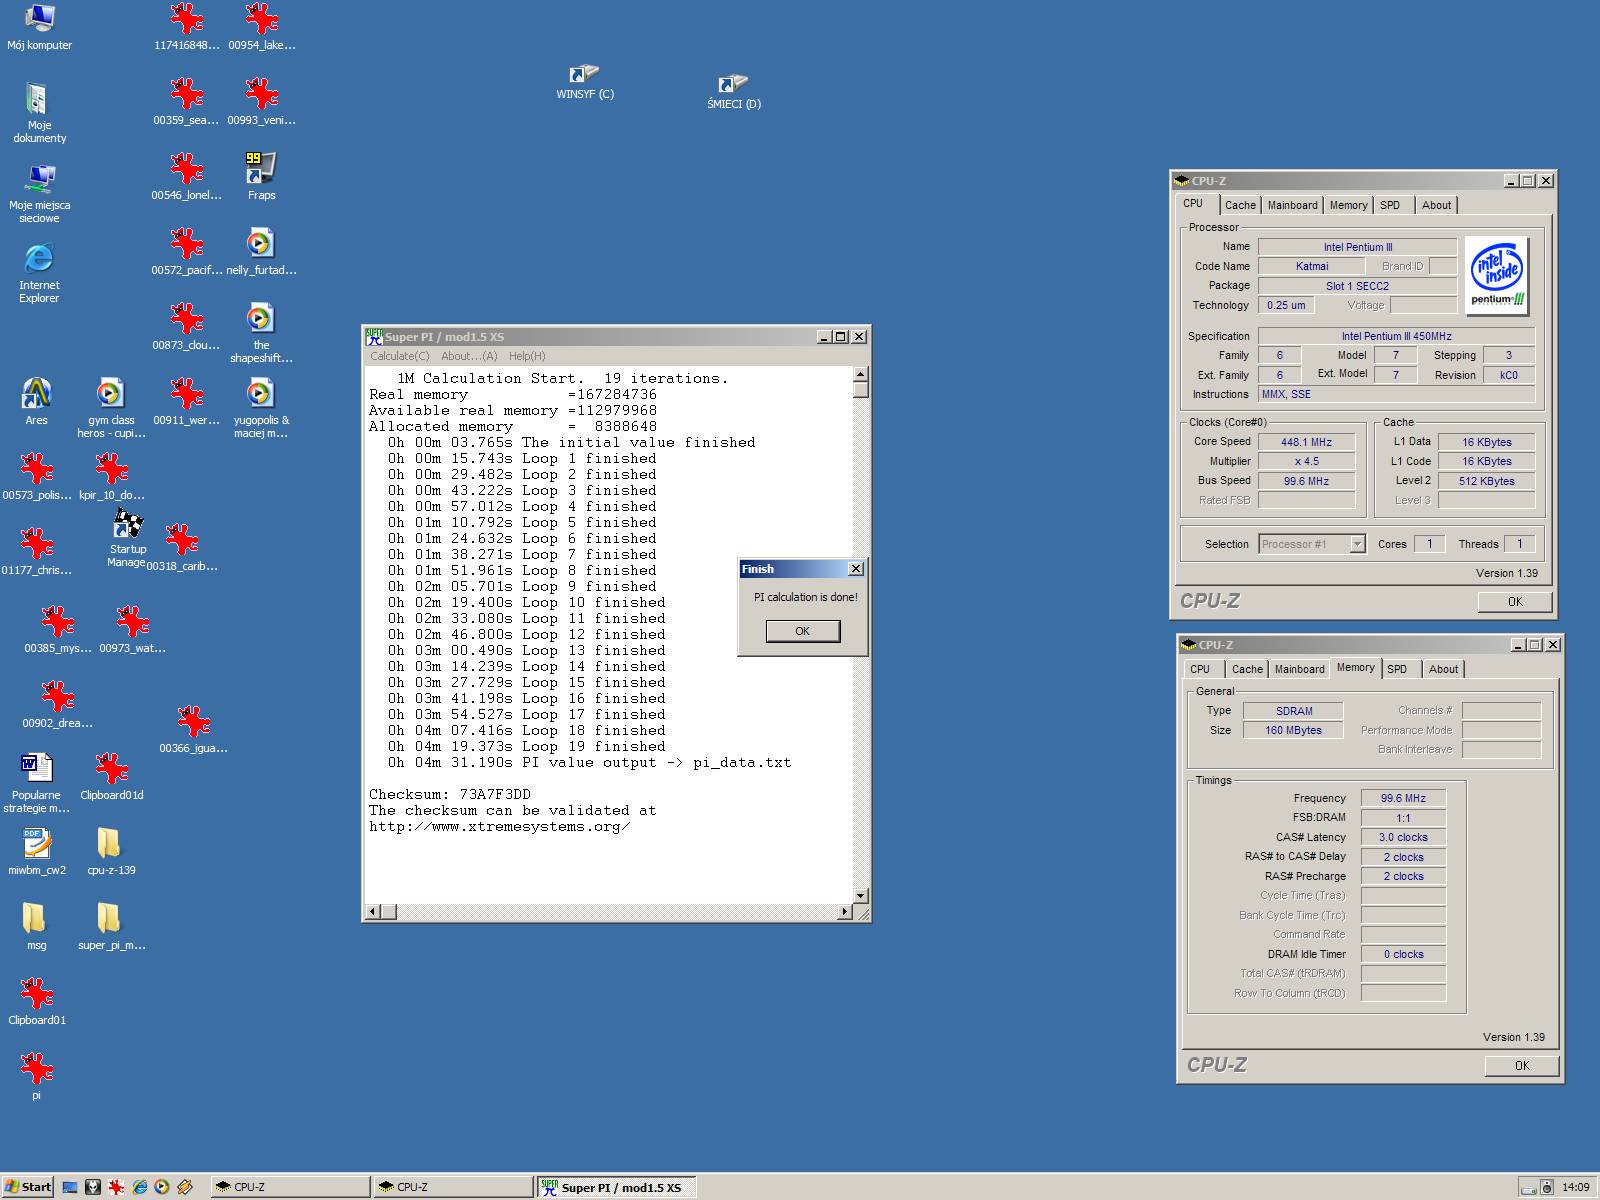Click the Checksum: 73A7F3DD line

coord(450,794)
